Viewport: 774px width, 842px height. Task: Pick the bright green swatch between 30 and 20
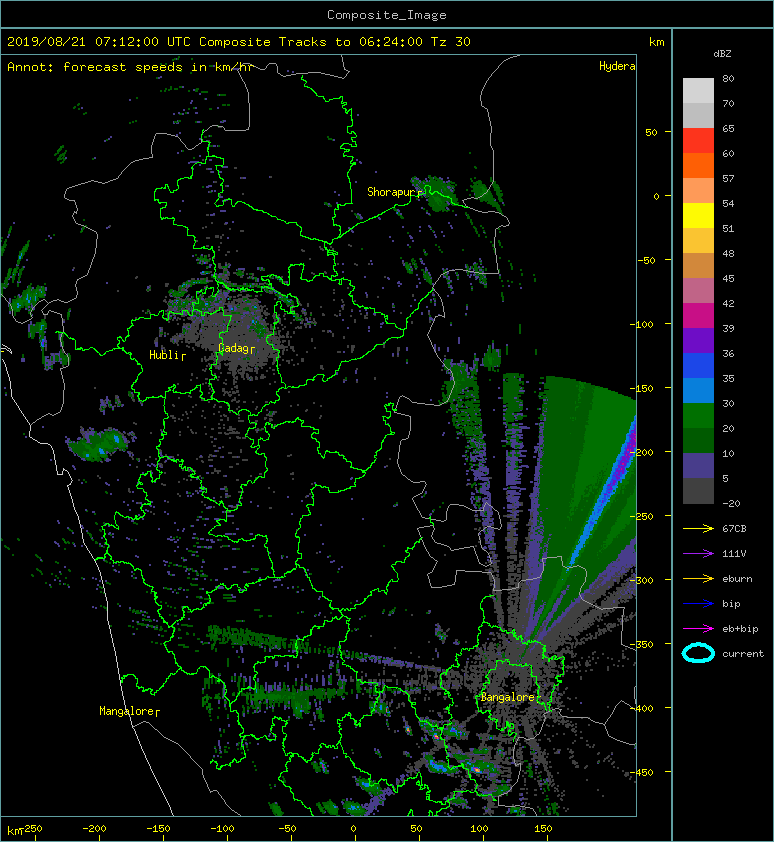(698, 416)
